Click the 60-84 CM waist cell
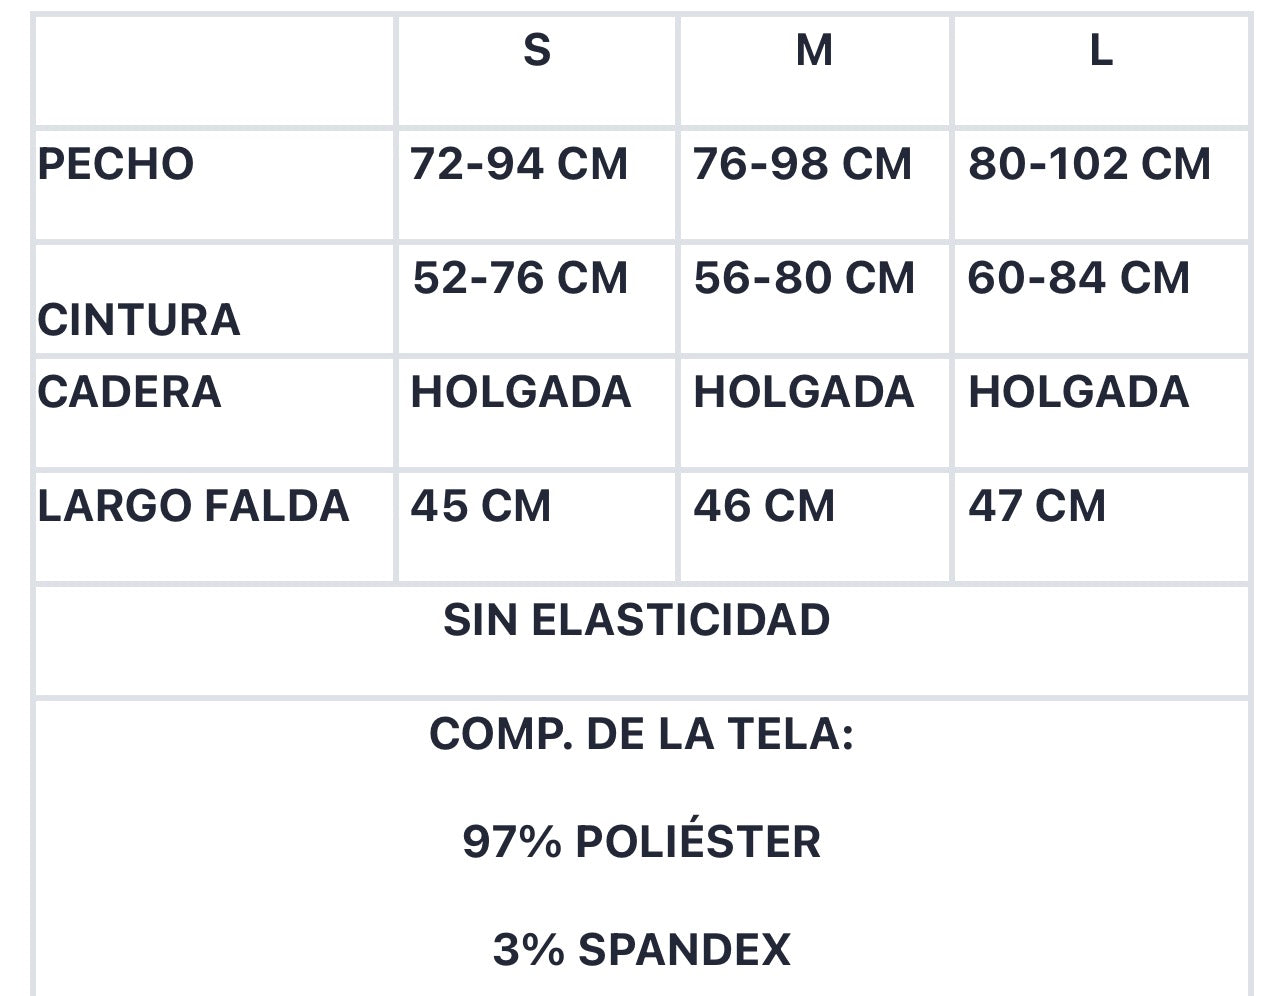The width and height of the screenshot is (1284, 996). [x=1079, y=278]
